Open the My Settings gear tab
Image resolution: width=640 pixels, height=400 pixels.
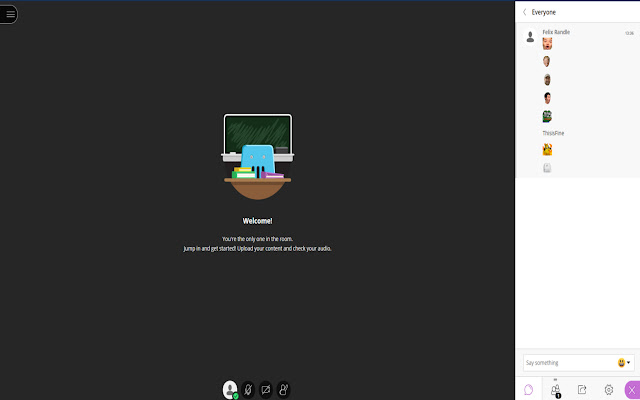pyautogui.click(x=609, y=389)
